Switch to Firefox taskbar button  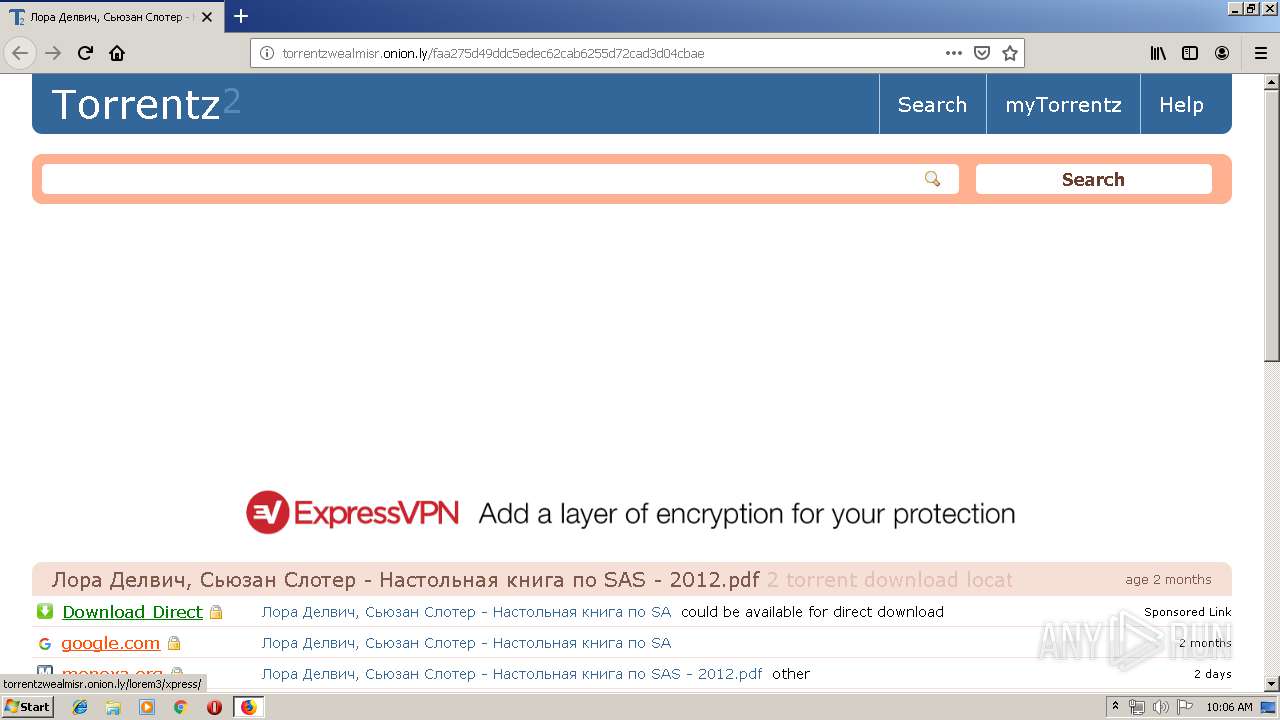point(248,707)
